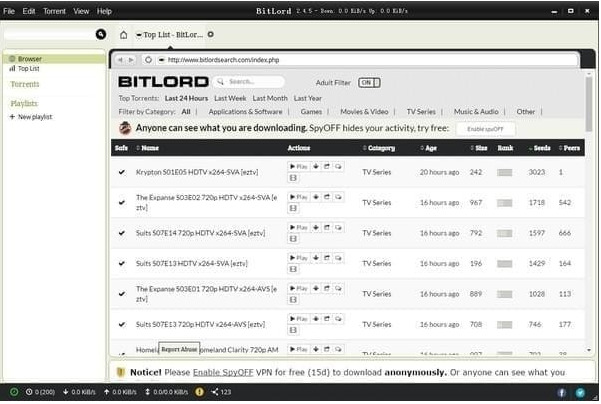Share icon for Suits S07E13 720p AVS
601x404 pixels.
pyautogui.click(x=327, y=319)
